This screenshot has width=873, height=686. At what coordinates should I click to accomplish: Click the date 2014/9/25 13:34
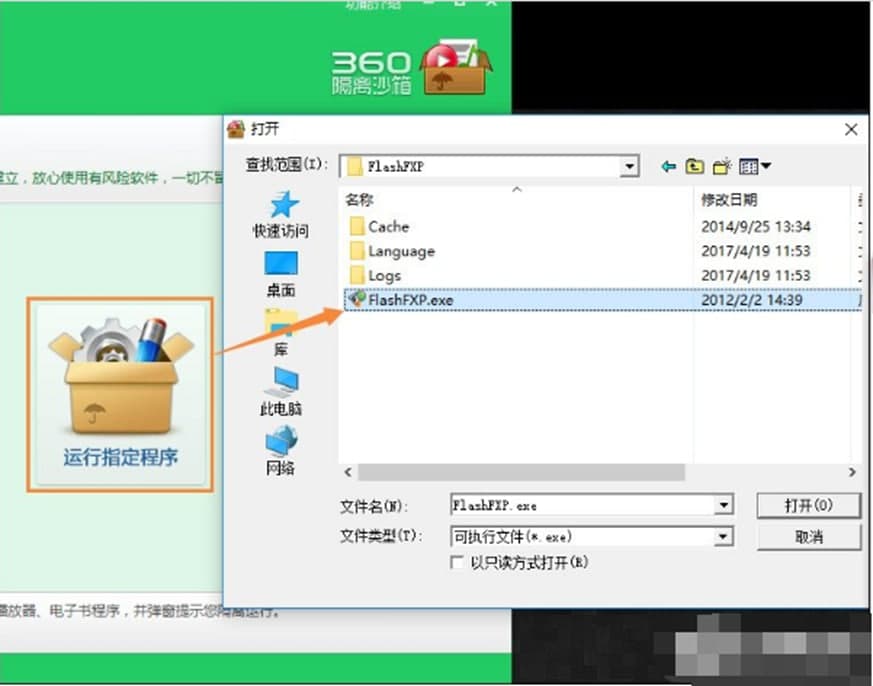click(756, 227)
